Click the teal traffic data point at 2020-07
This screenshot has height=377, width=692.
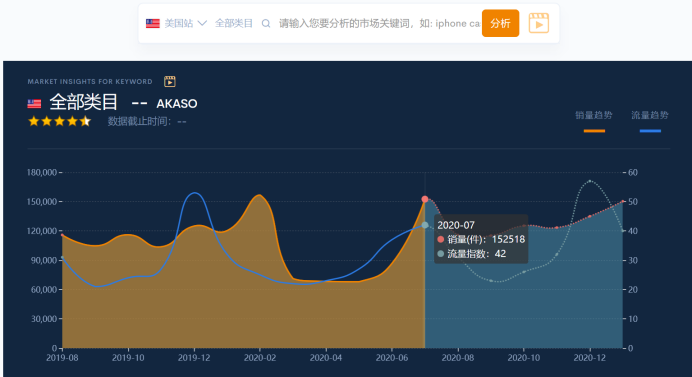[425, 225]
